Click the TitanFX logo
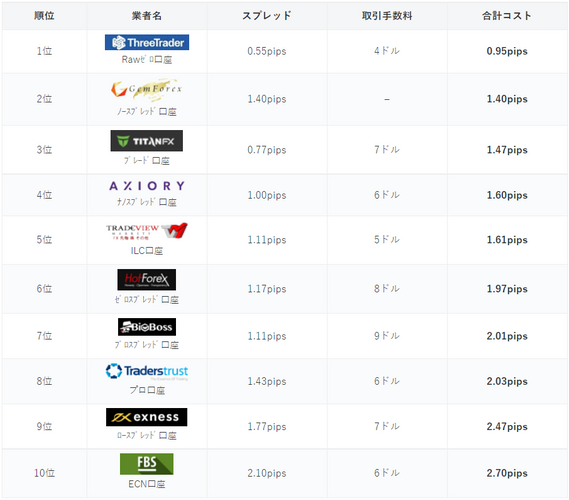The width and height of the screenshot is (569, 500). pos(147,141)
